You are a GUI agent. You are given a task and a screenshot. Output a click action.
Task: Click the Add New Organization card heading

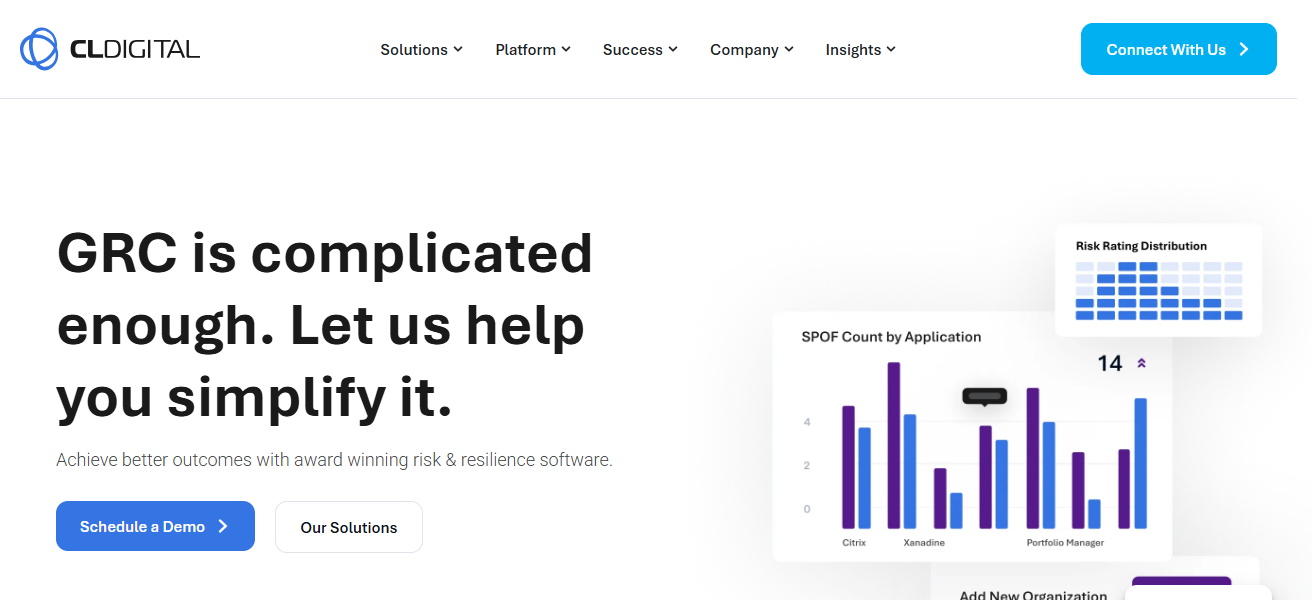[1033, 595]
